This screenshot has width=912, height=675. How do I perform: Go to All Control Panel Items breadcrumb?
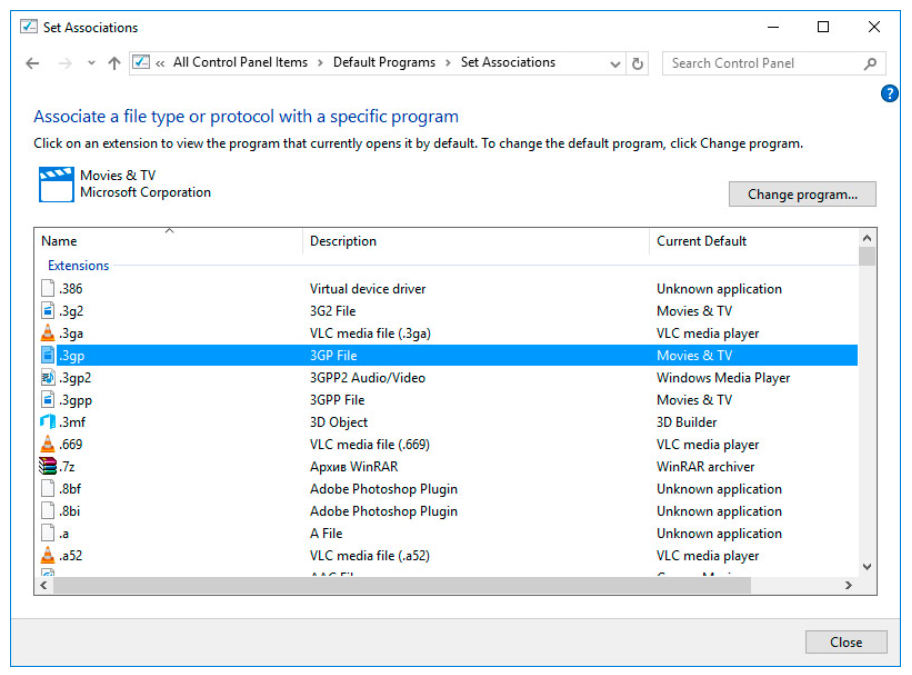point(240,62)
